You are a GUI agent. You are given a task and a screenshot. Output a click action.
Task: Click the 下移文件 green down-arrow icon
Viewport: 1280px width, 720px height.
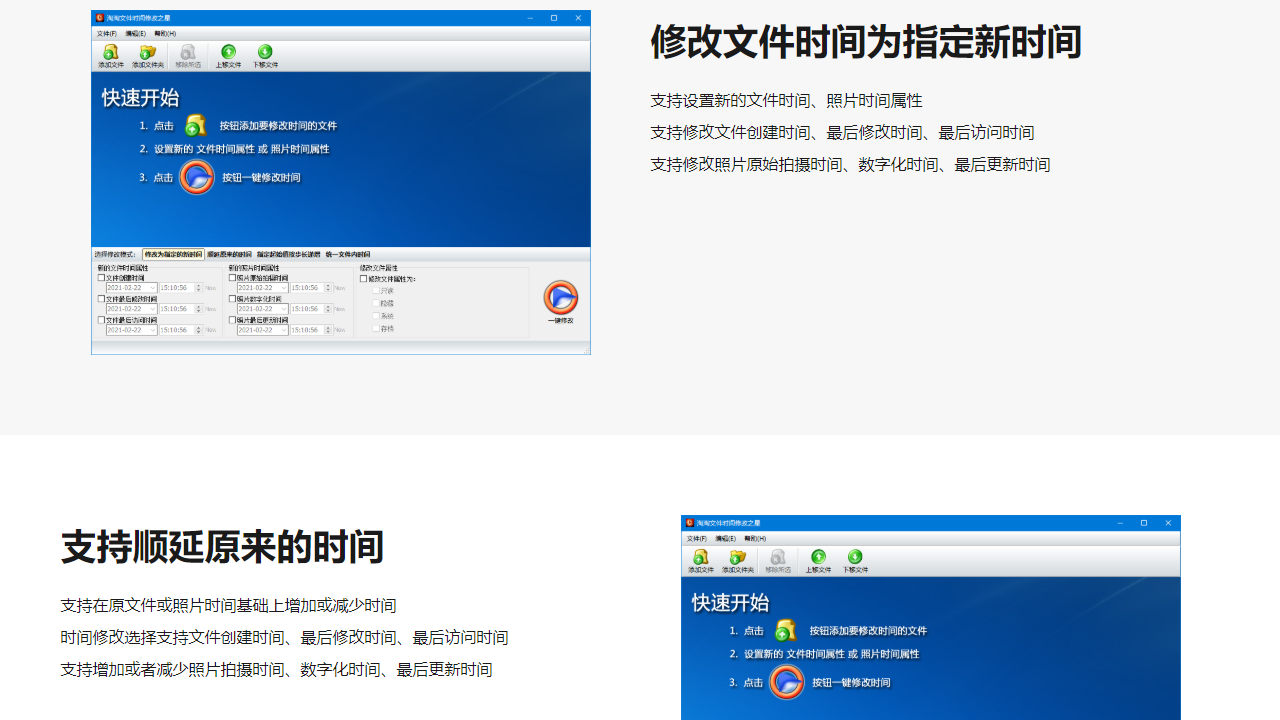click(x=265, y=53)
